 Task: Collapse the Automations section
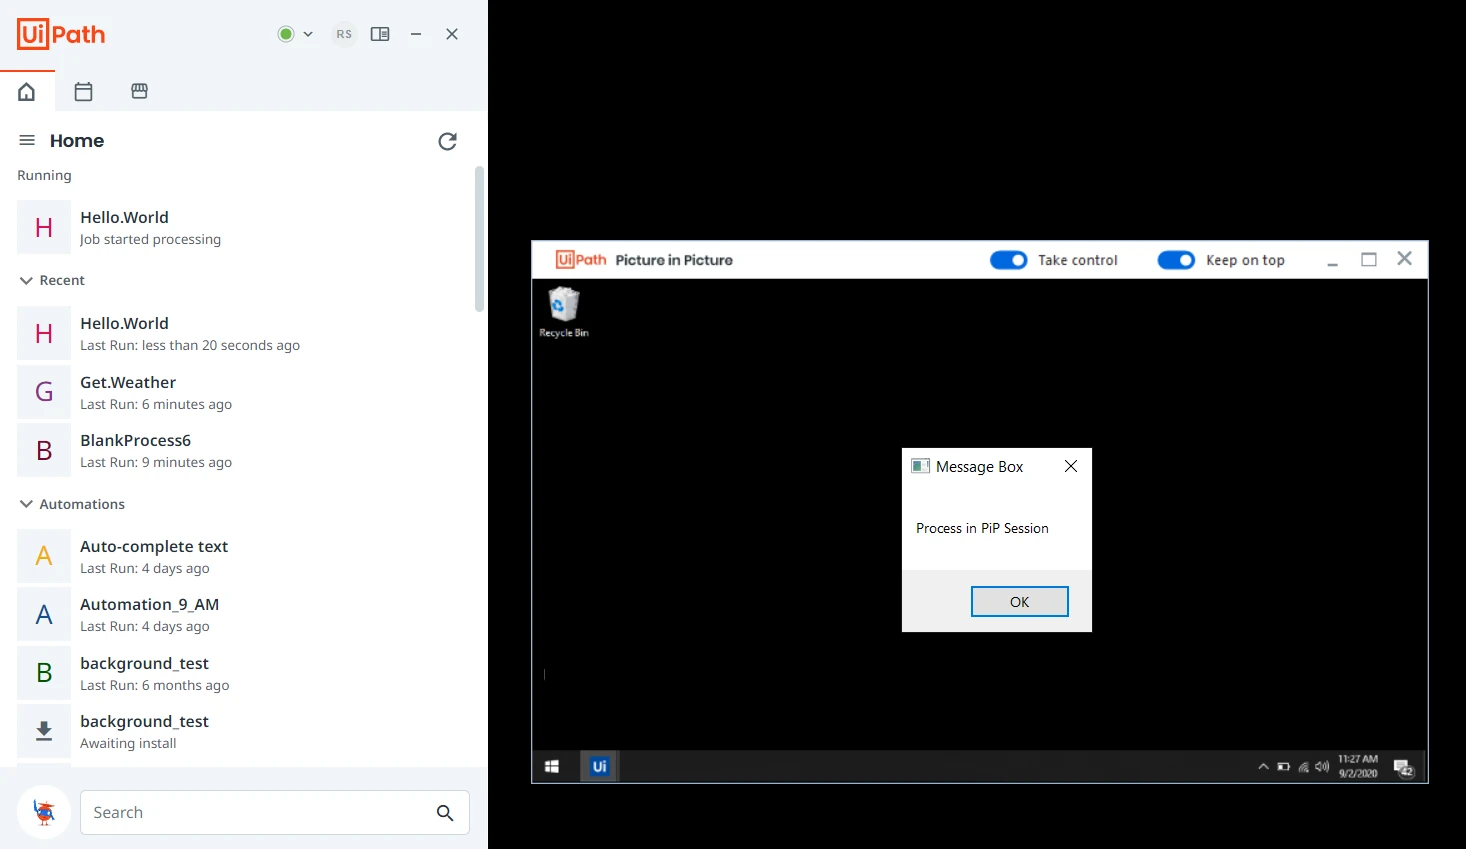(x=27, y=504)
